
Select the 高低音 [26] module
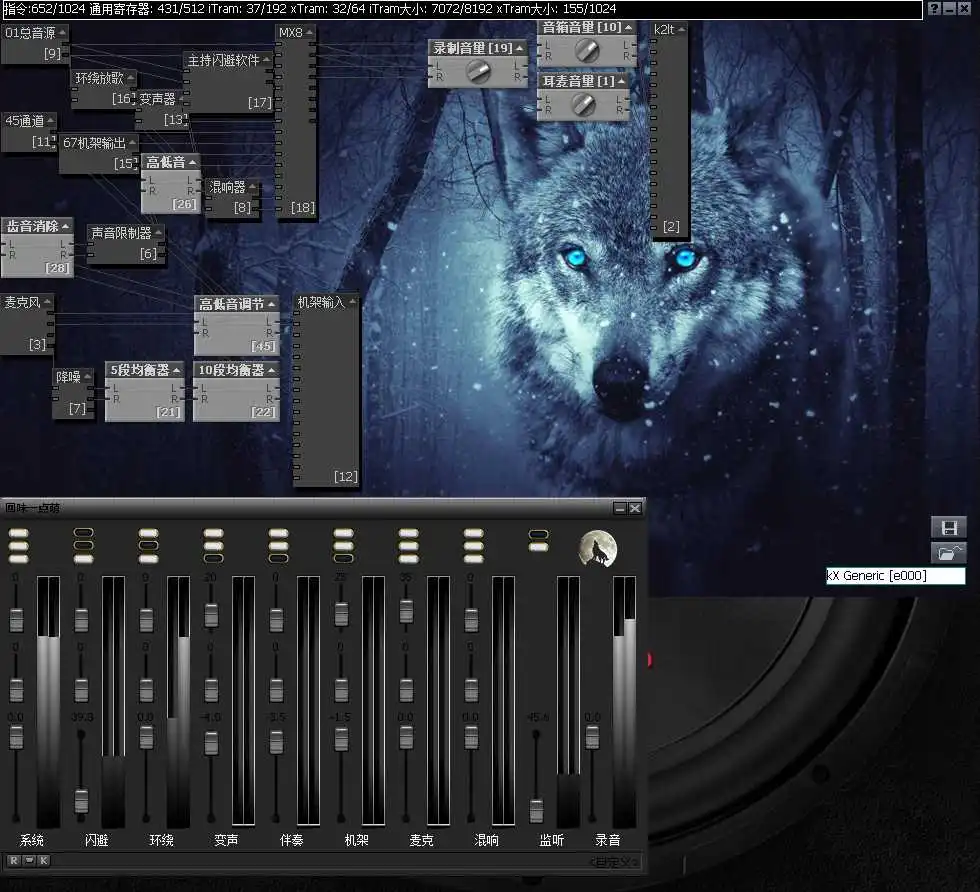click(171, 184)
